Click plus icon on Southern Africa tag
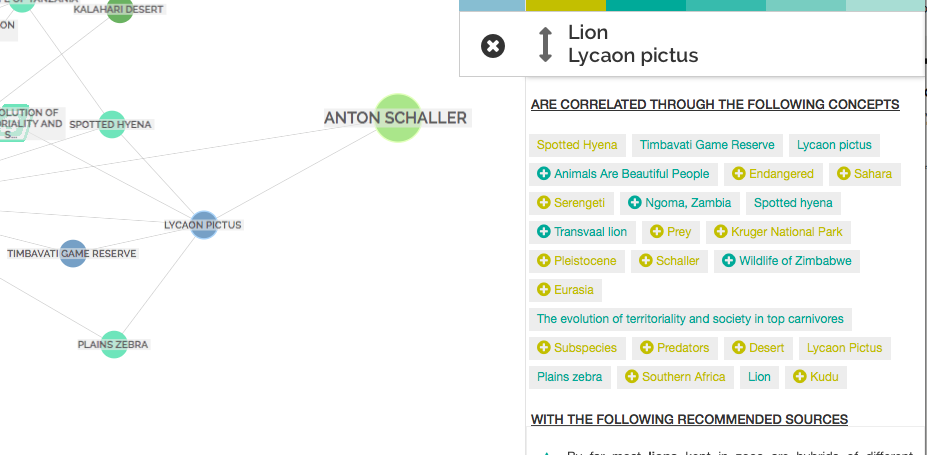 pos(632,377)
